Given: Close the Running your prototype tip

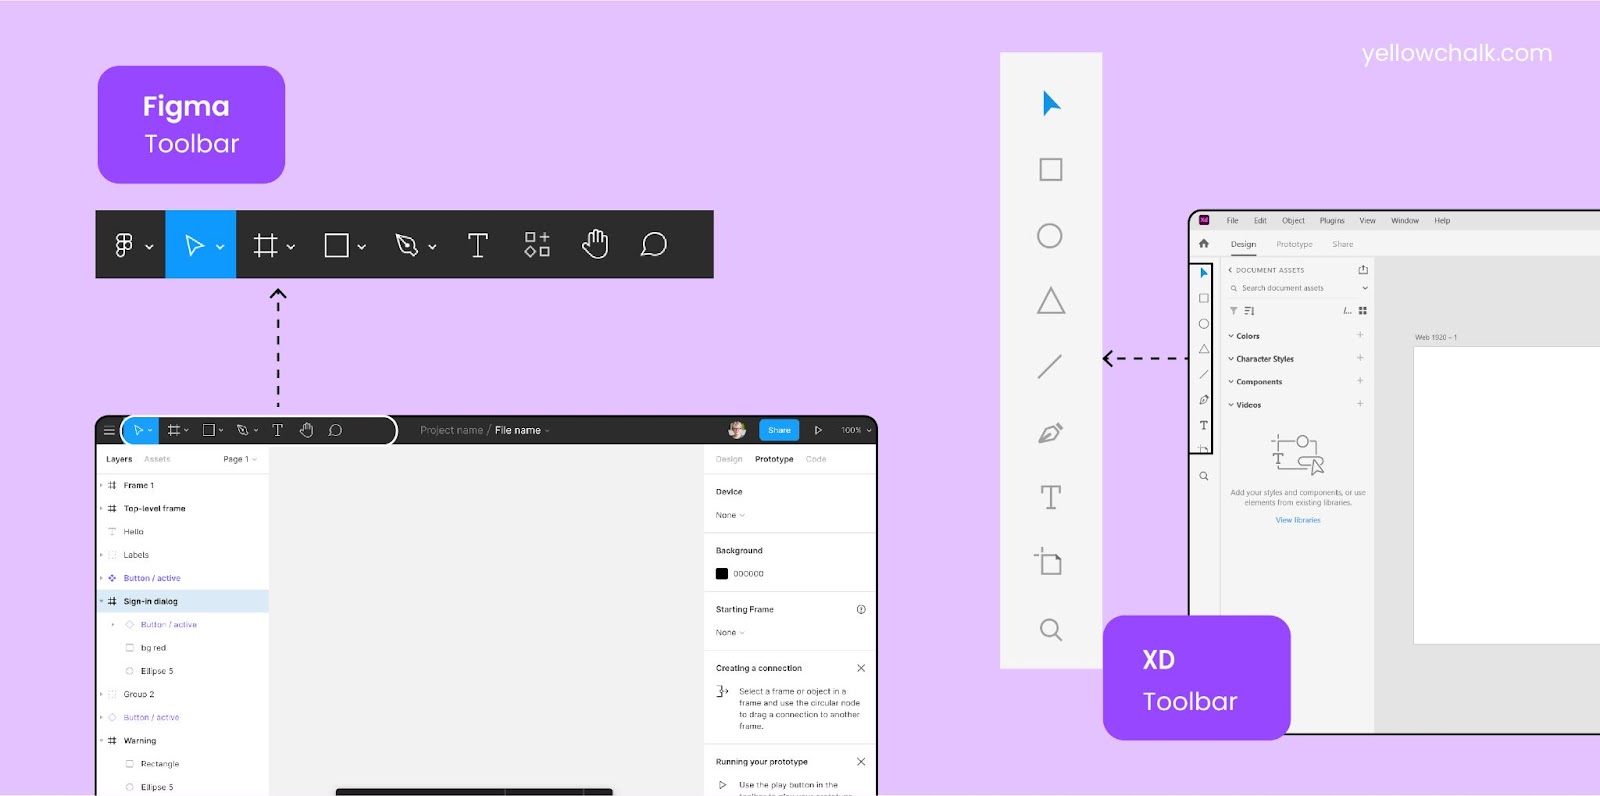Looking at the screenshot, I should pos(861,762).
